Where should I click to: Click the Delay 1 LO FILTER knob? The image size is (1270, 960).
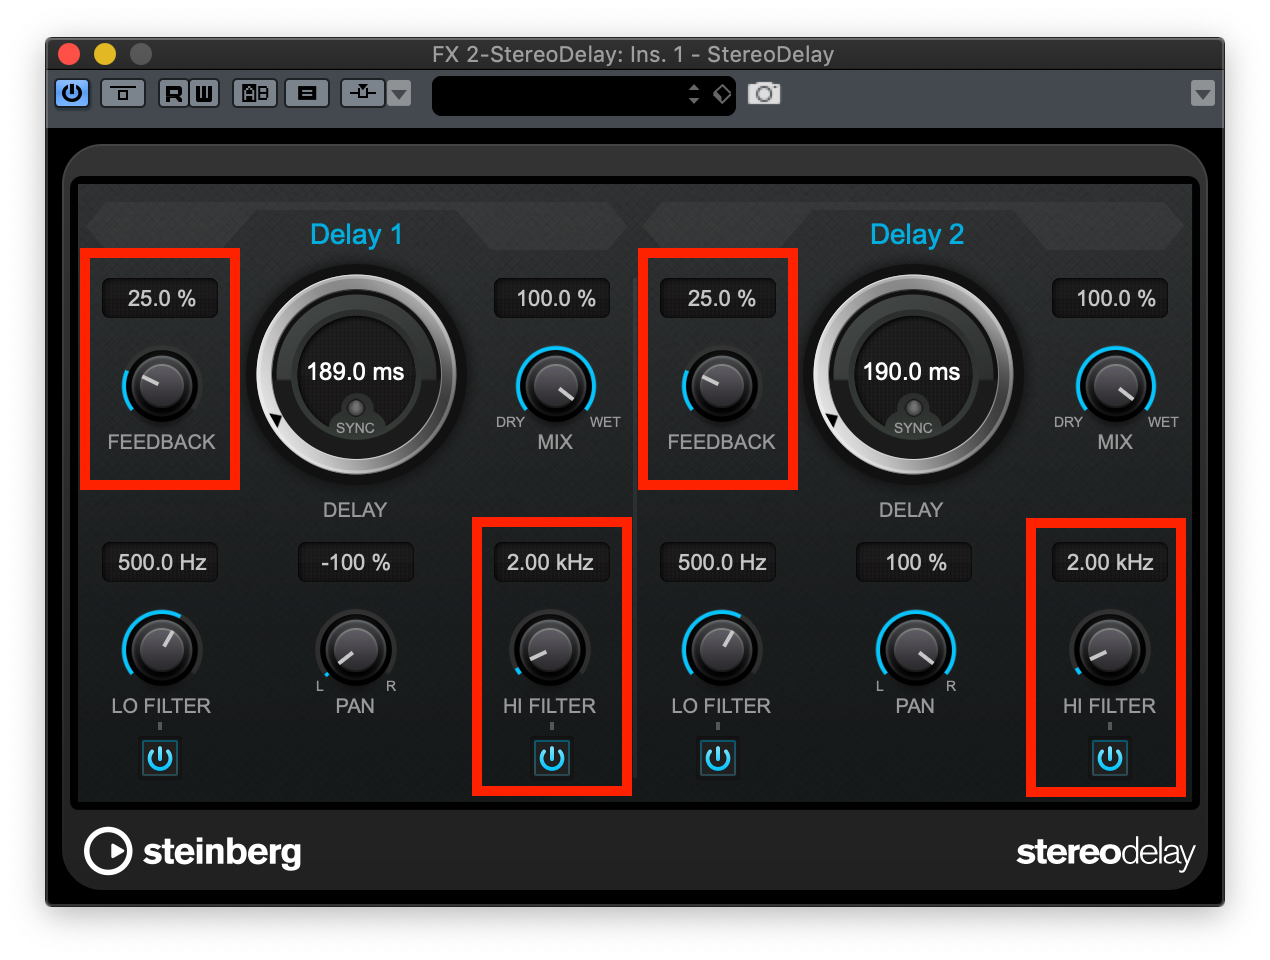(x=161, y=649)
